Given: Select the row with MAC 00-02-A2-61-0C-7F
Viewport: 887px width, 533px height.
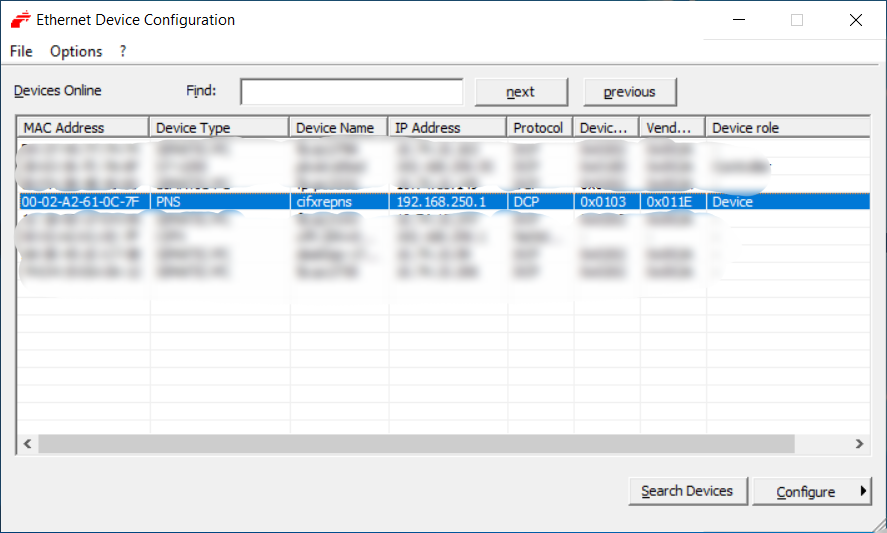Looking at the screenshot, I should 80,201.
